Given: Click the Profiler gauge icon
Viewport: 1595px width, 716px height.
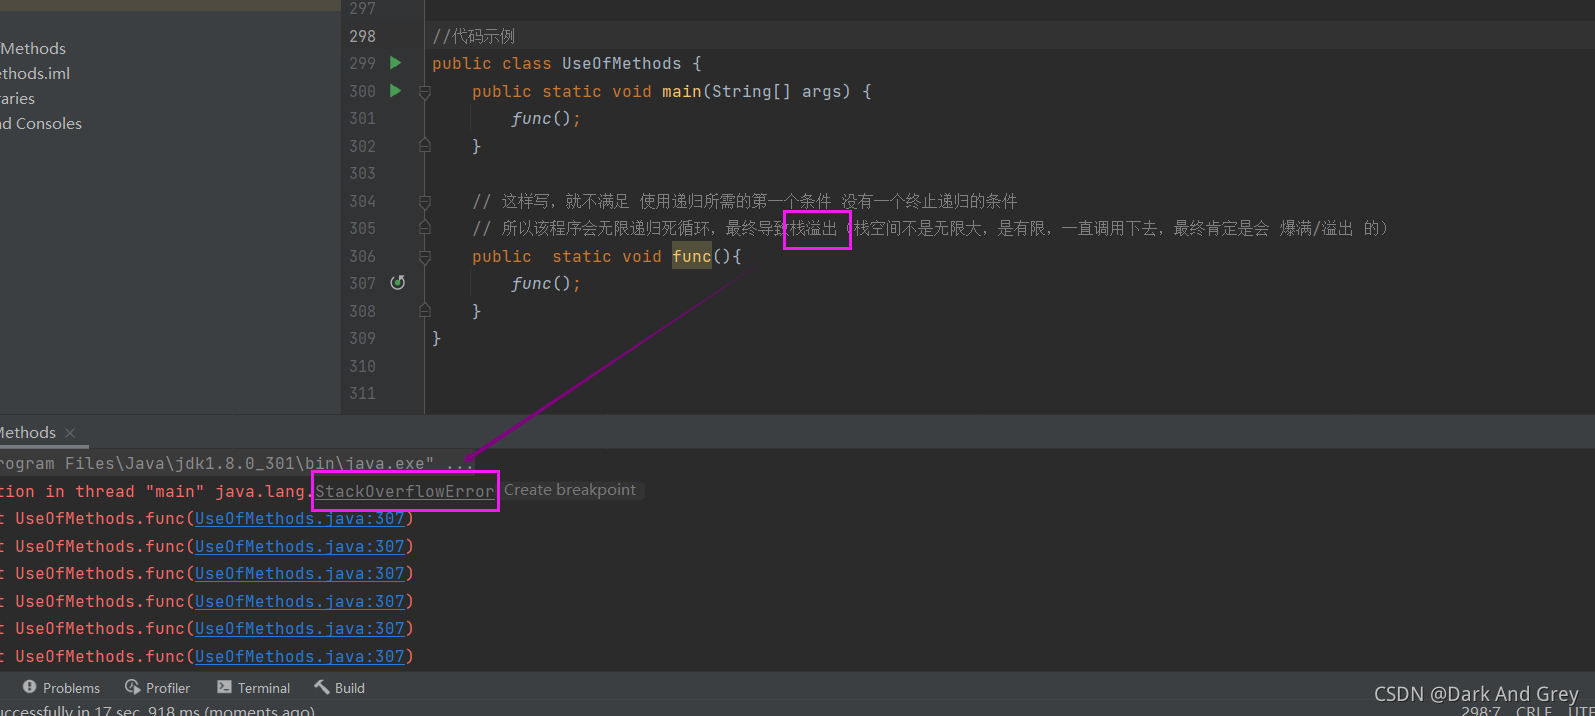Looking at the screenshot, I should coord(132,687).
